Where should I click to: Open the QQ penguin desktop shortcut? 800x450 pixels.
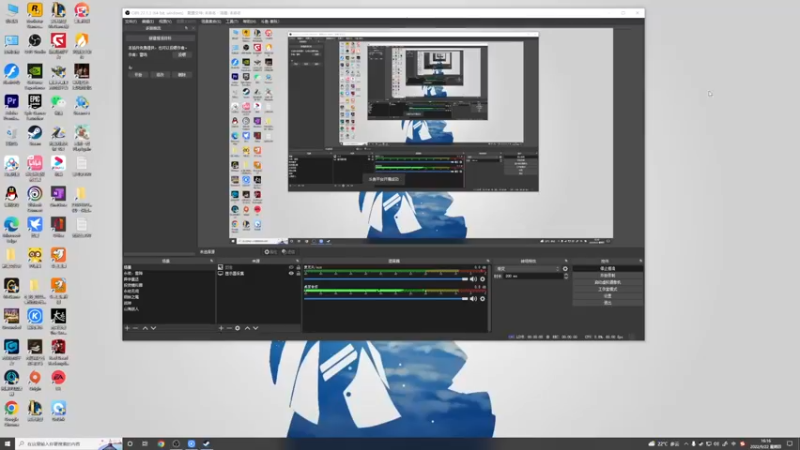coord(11,197)
